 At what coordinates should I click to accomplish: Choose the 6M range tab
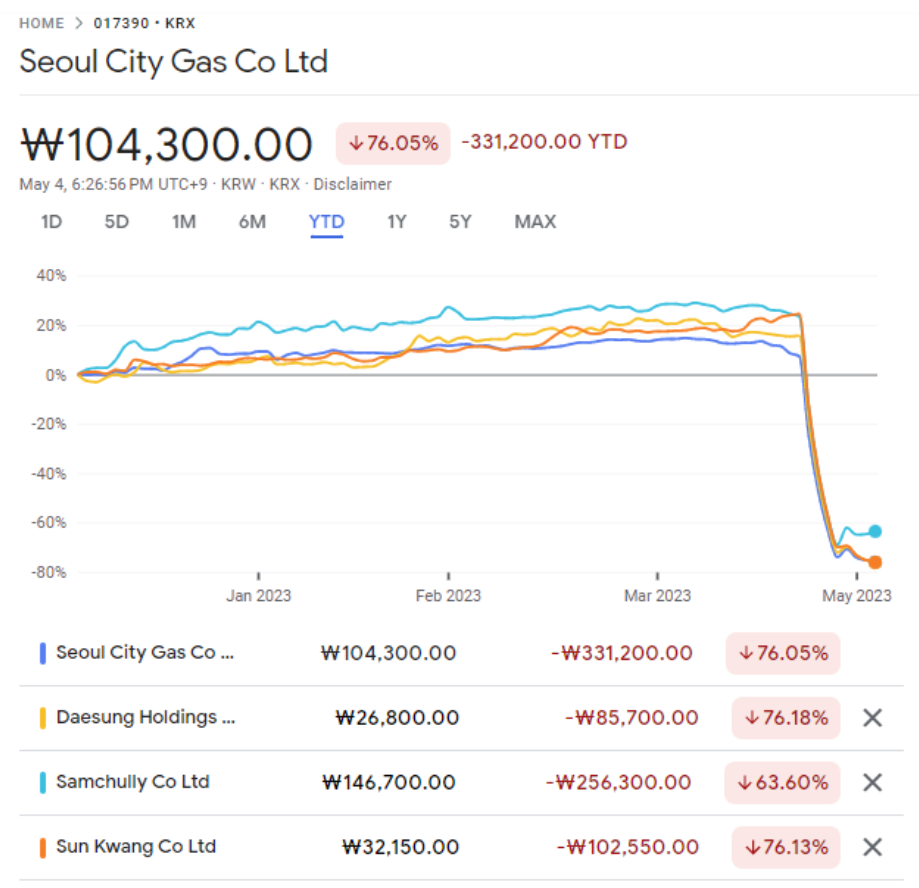252,222
